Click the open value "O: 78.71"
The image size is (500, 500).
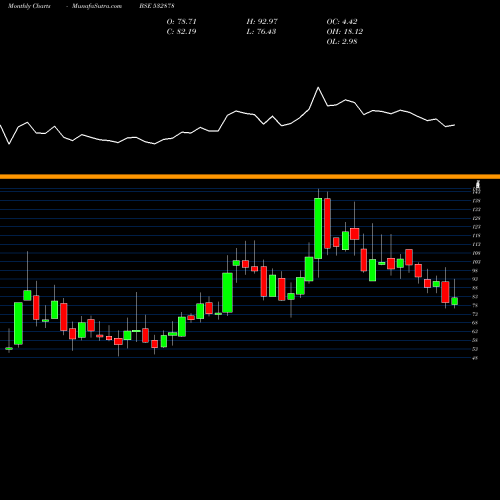[181, 22]
